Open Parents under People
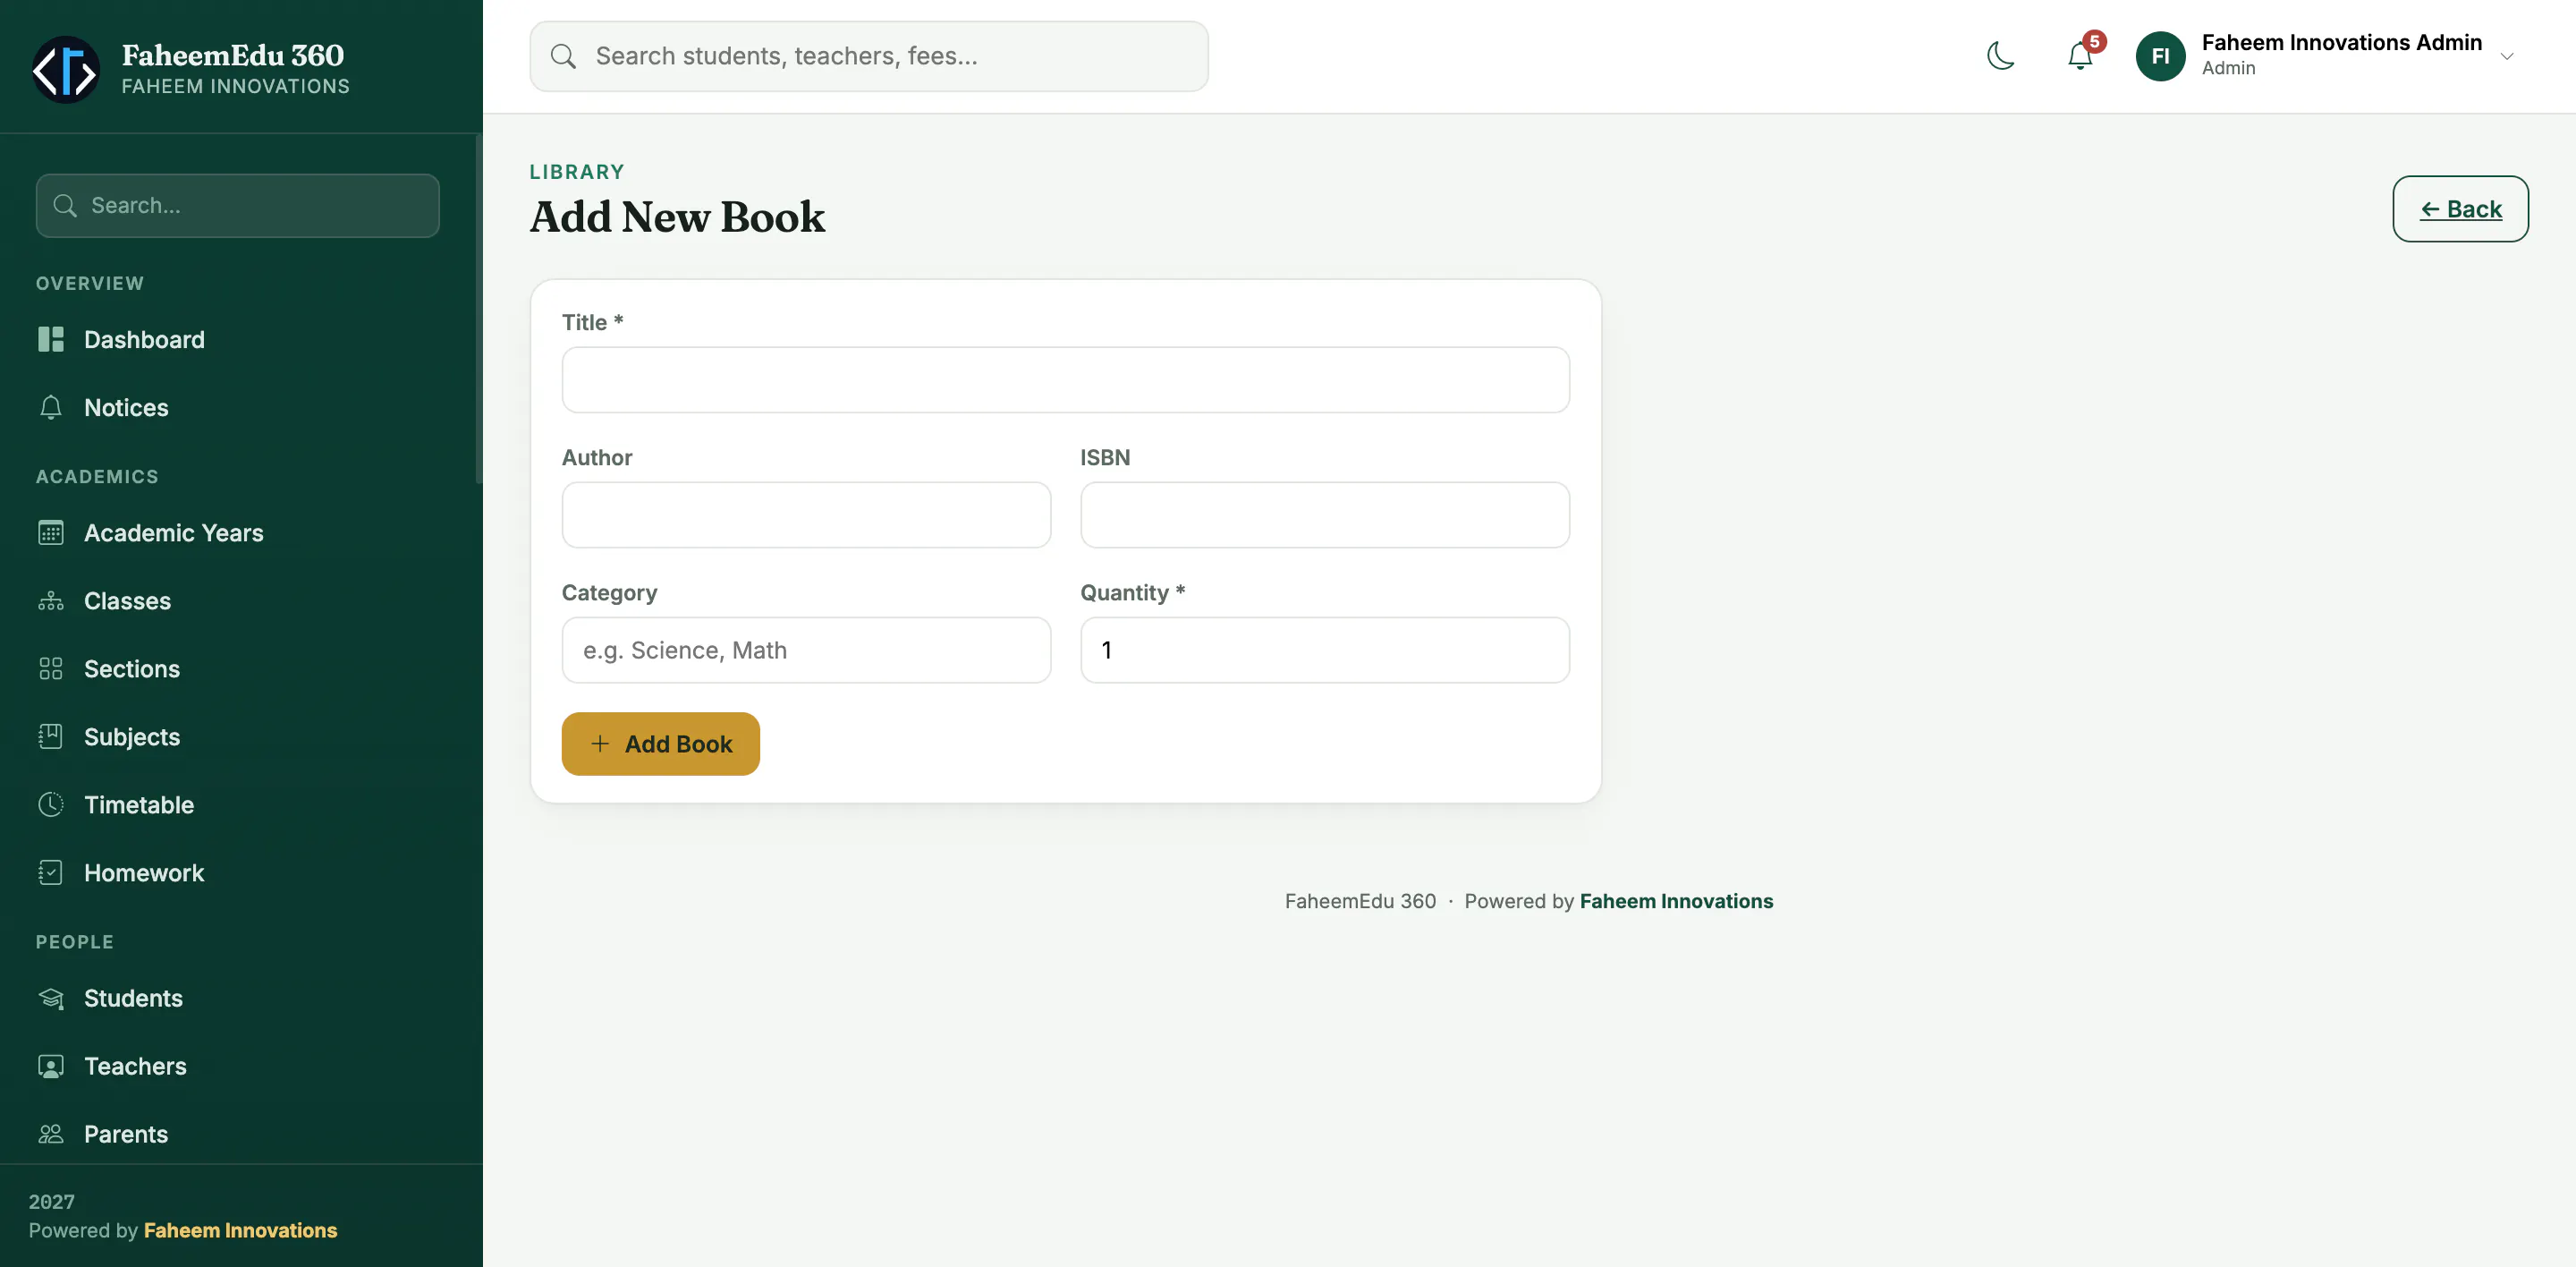Screen dimensions: 2576x1267 (238, 1134)
